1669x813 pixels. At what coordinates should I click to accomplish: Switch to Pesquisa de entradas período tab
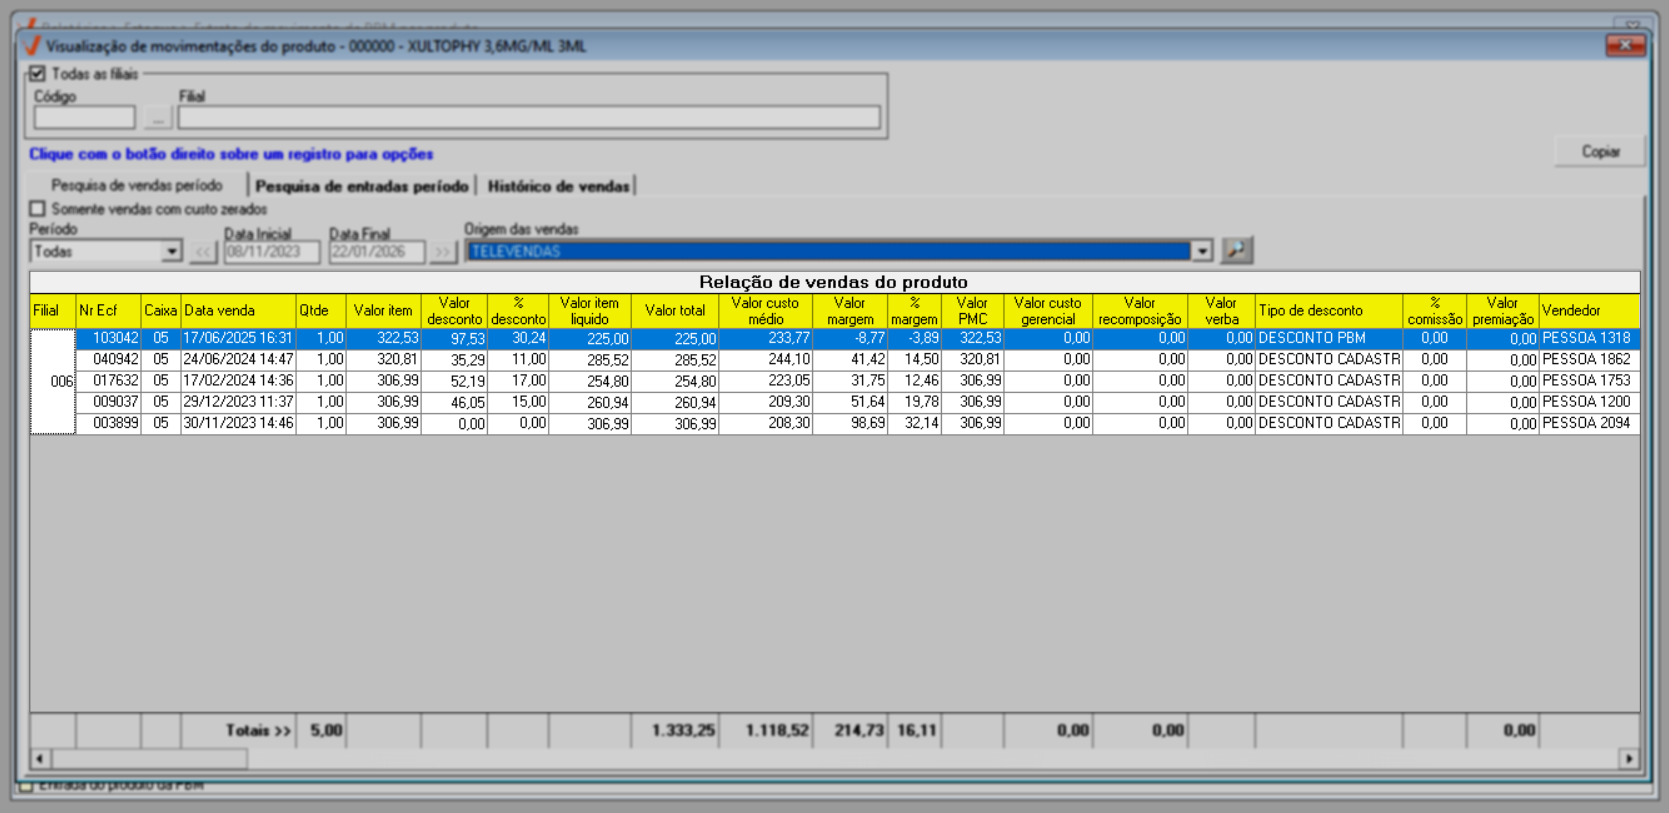[x=361, y=186]
